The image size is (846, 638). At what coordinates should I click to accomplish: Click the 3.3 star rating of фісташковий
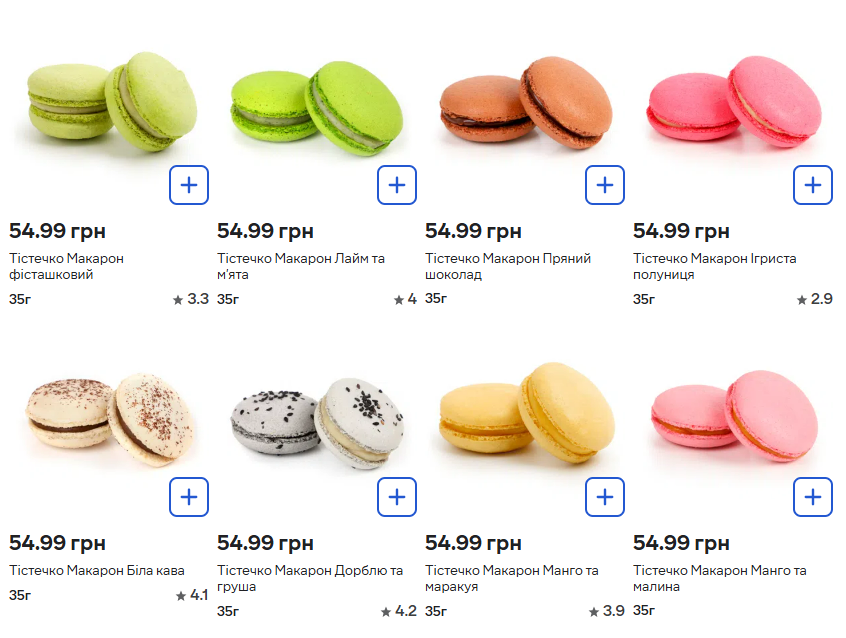tap(191, 299)
